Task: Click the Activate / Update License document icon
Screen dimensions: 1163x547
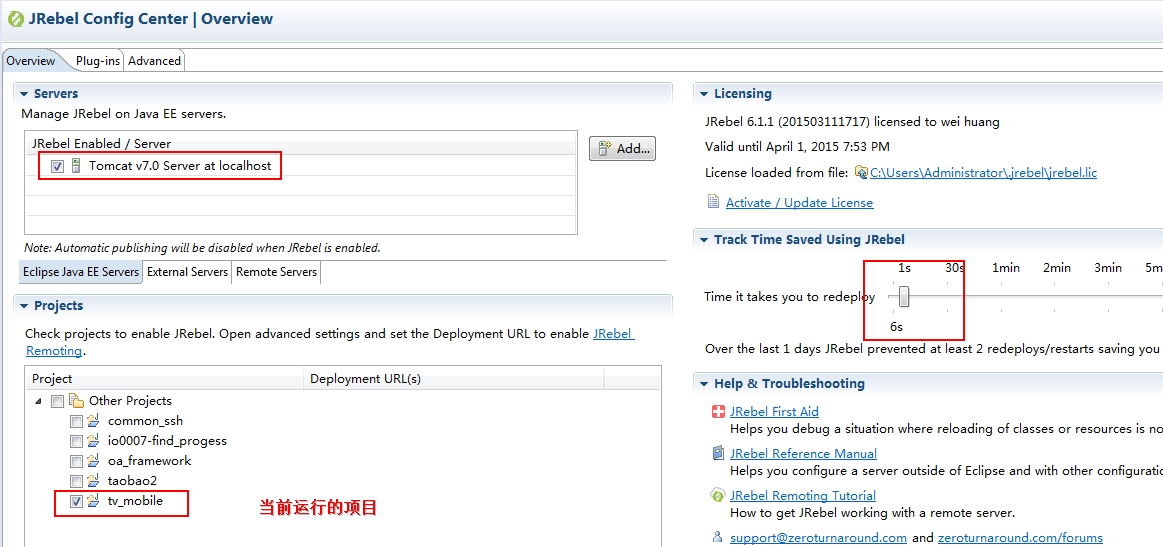Action: tap(713, 202)
